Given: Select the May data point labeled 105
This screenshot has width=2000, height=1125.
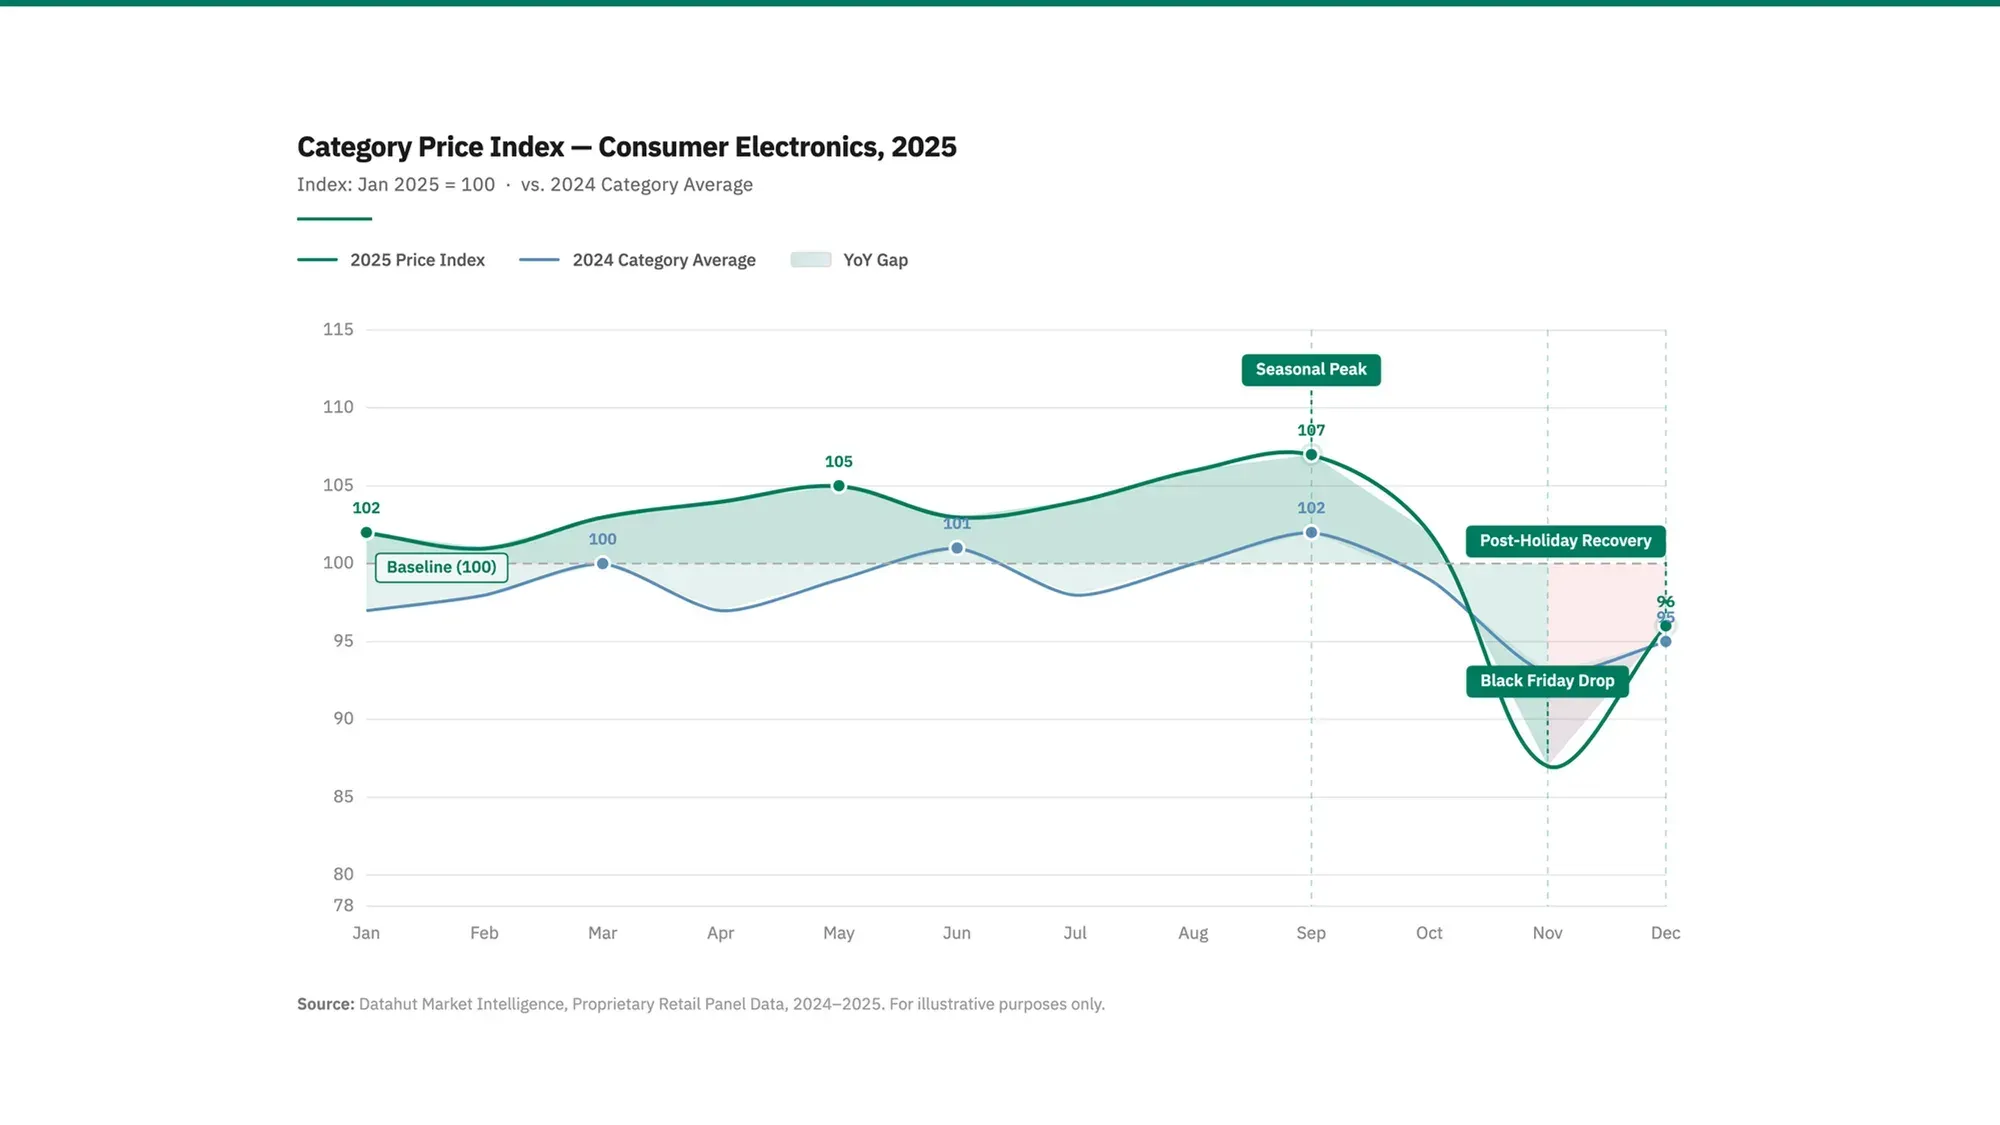Looking at the screenshot, I should point(839,486).
